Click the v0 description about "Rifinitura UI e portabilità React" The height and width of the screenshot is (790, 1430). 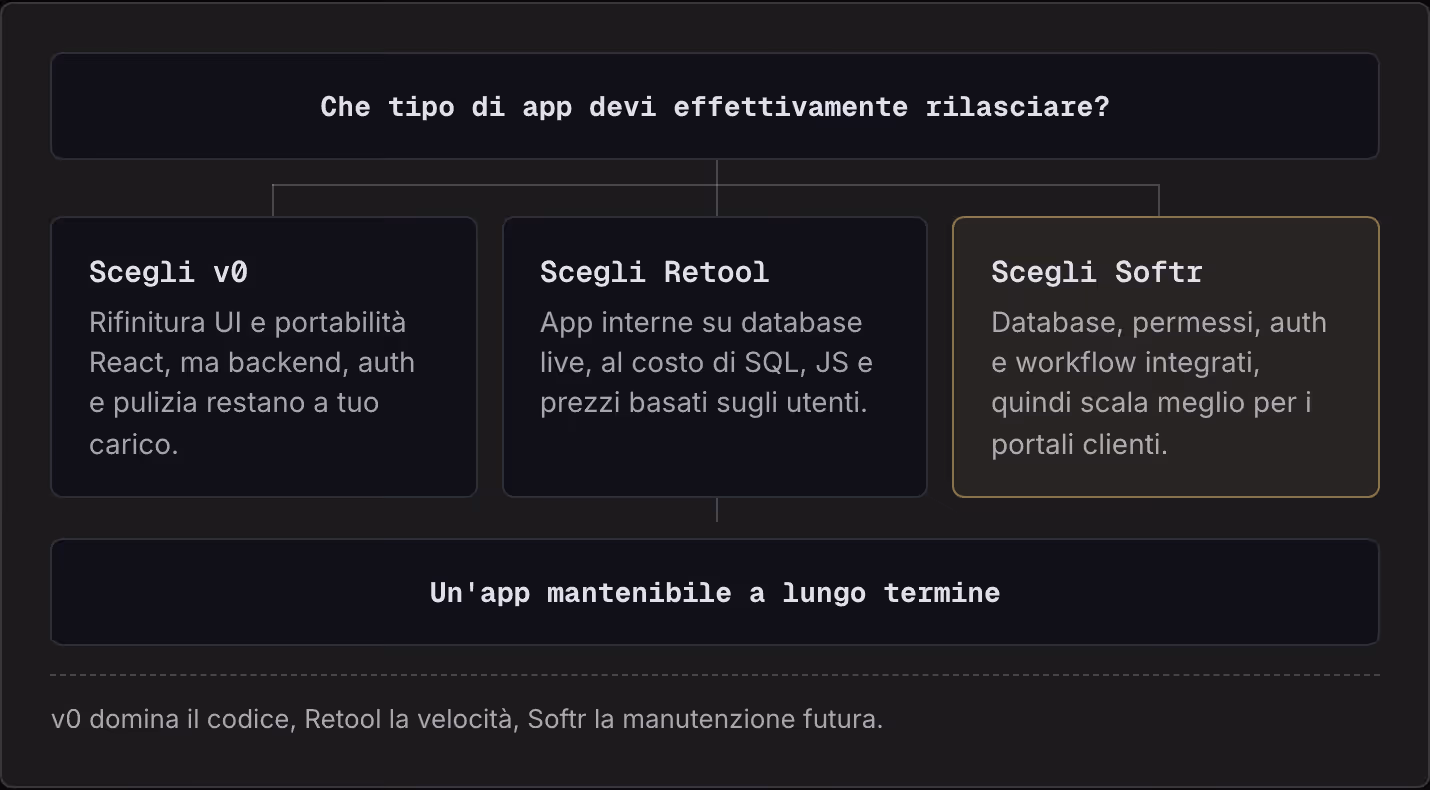tap(252, 383)
